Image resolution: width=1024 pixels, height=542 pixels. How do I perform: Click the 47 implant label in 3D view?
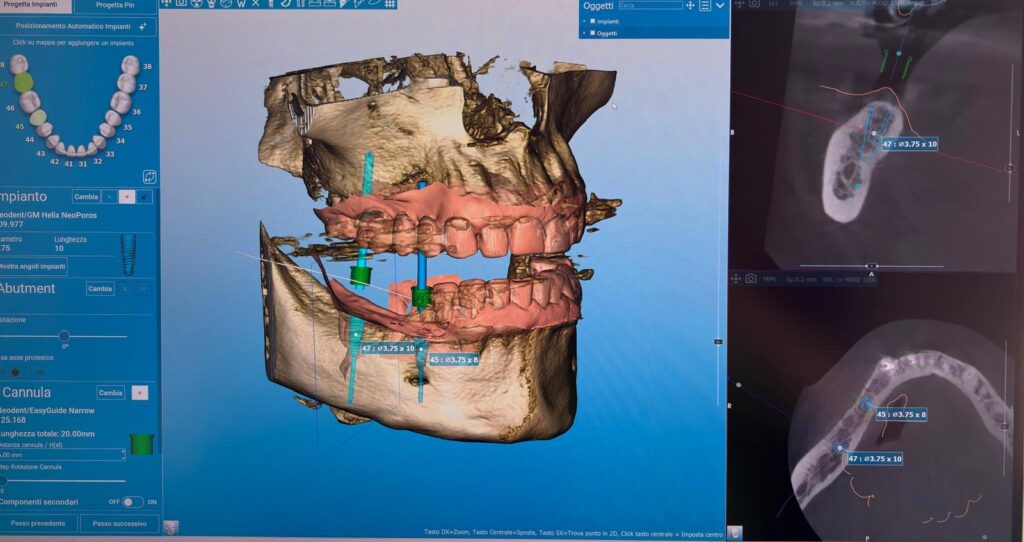coord(388,349)
